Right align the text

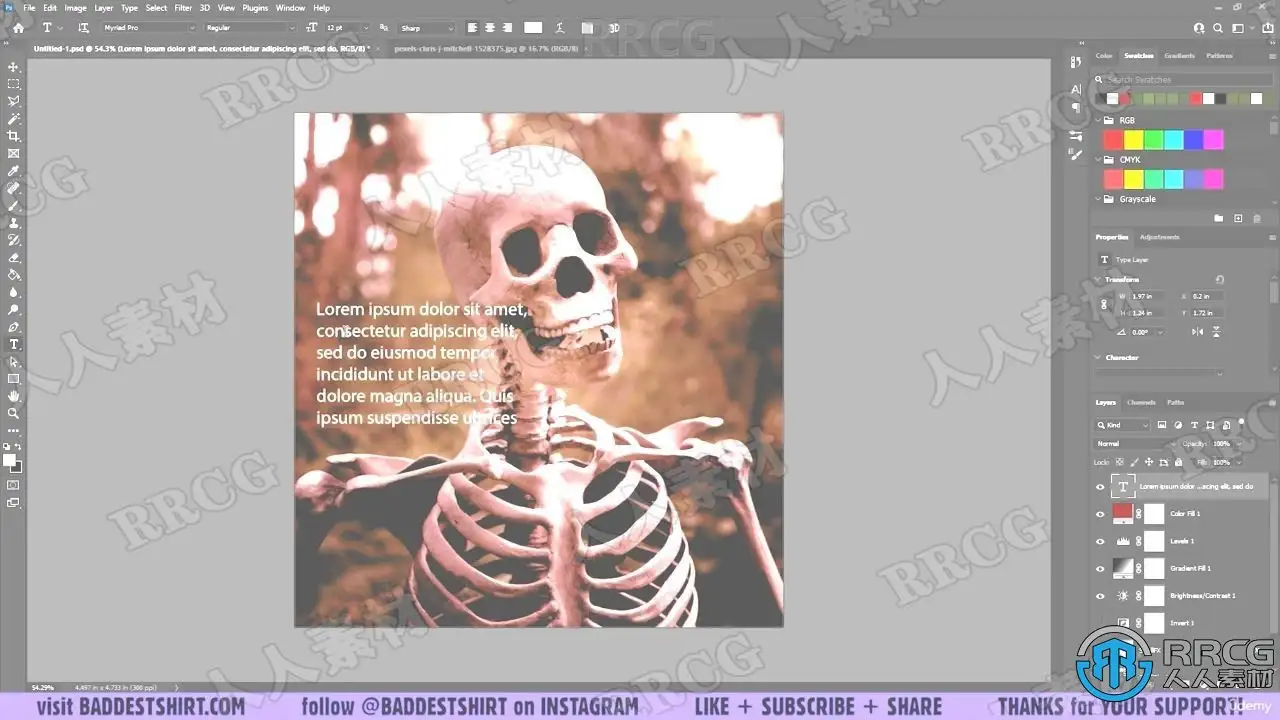(x=508, y=28)
